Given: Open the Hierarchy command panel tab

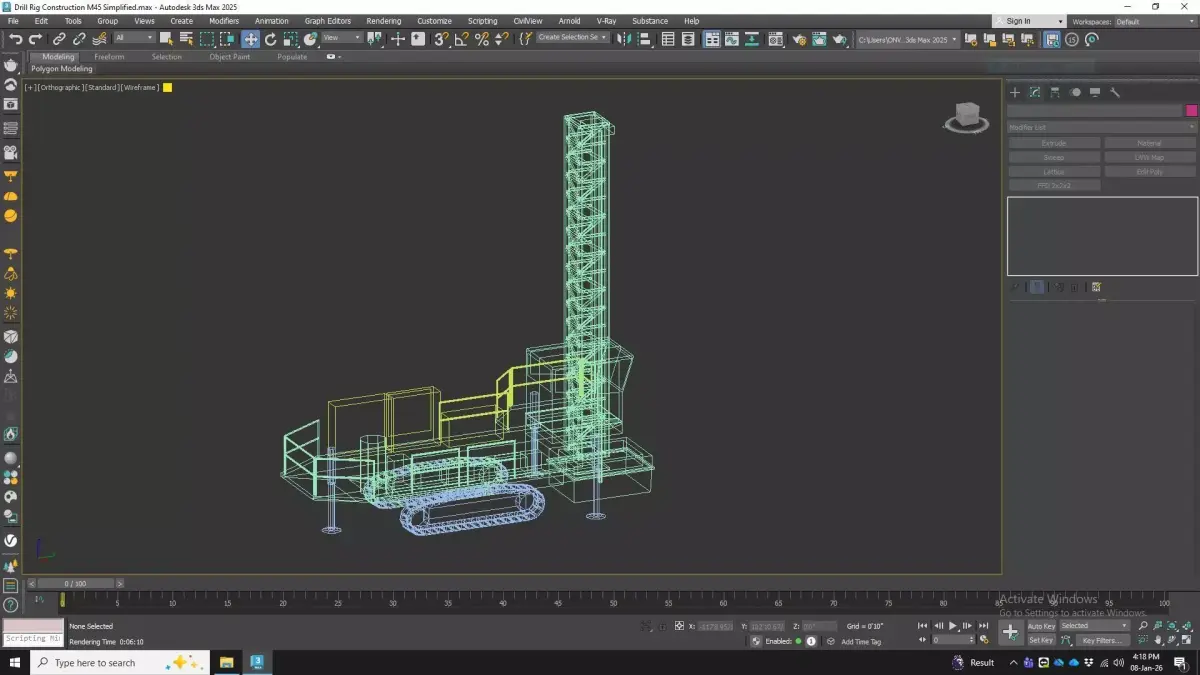Looking at the screenshot, I should pyautogui.click(x=1055, y=92).
